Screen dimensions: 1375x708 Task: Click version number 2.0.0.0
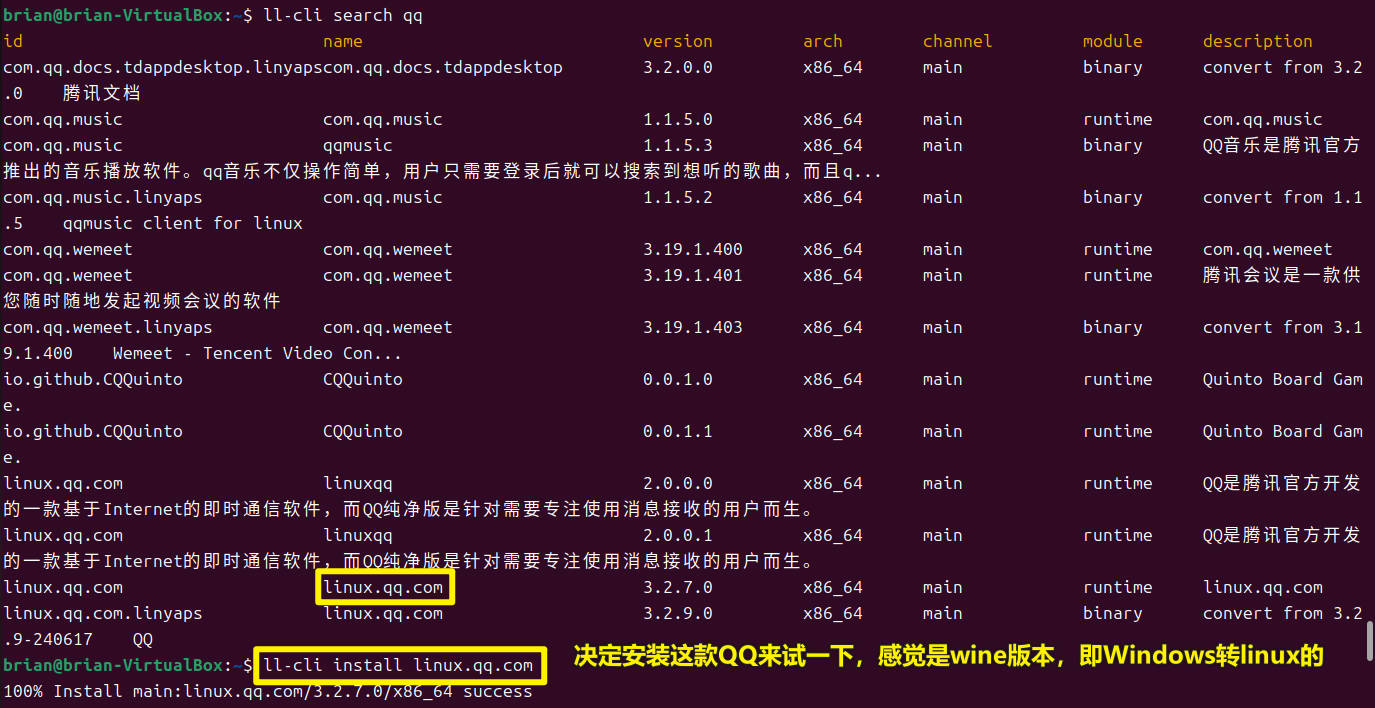tap(678, 484)
